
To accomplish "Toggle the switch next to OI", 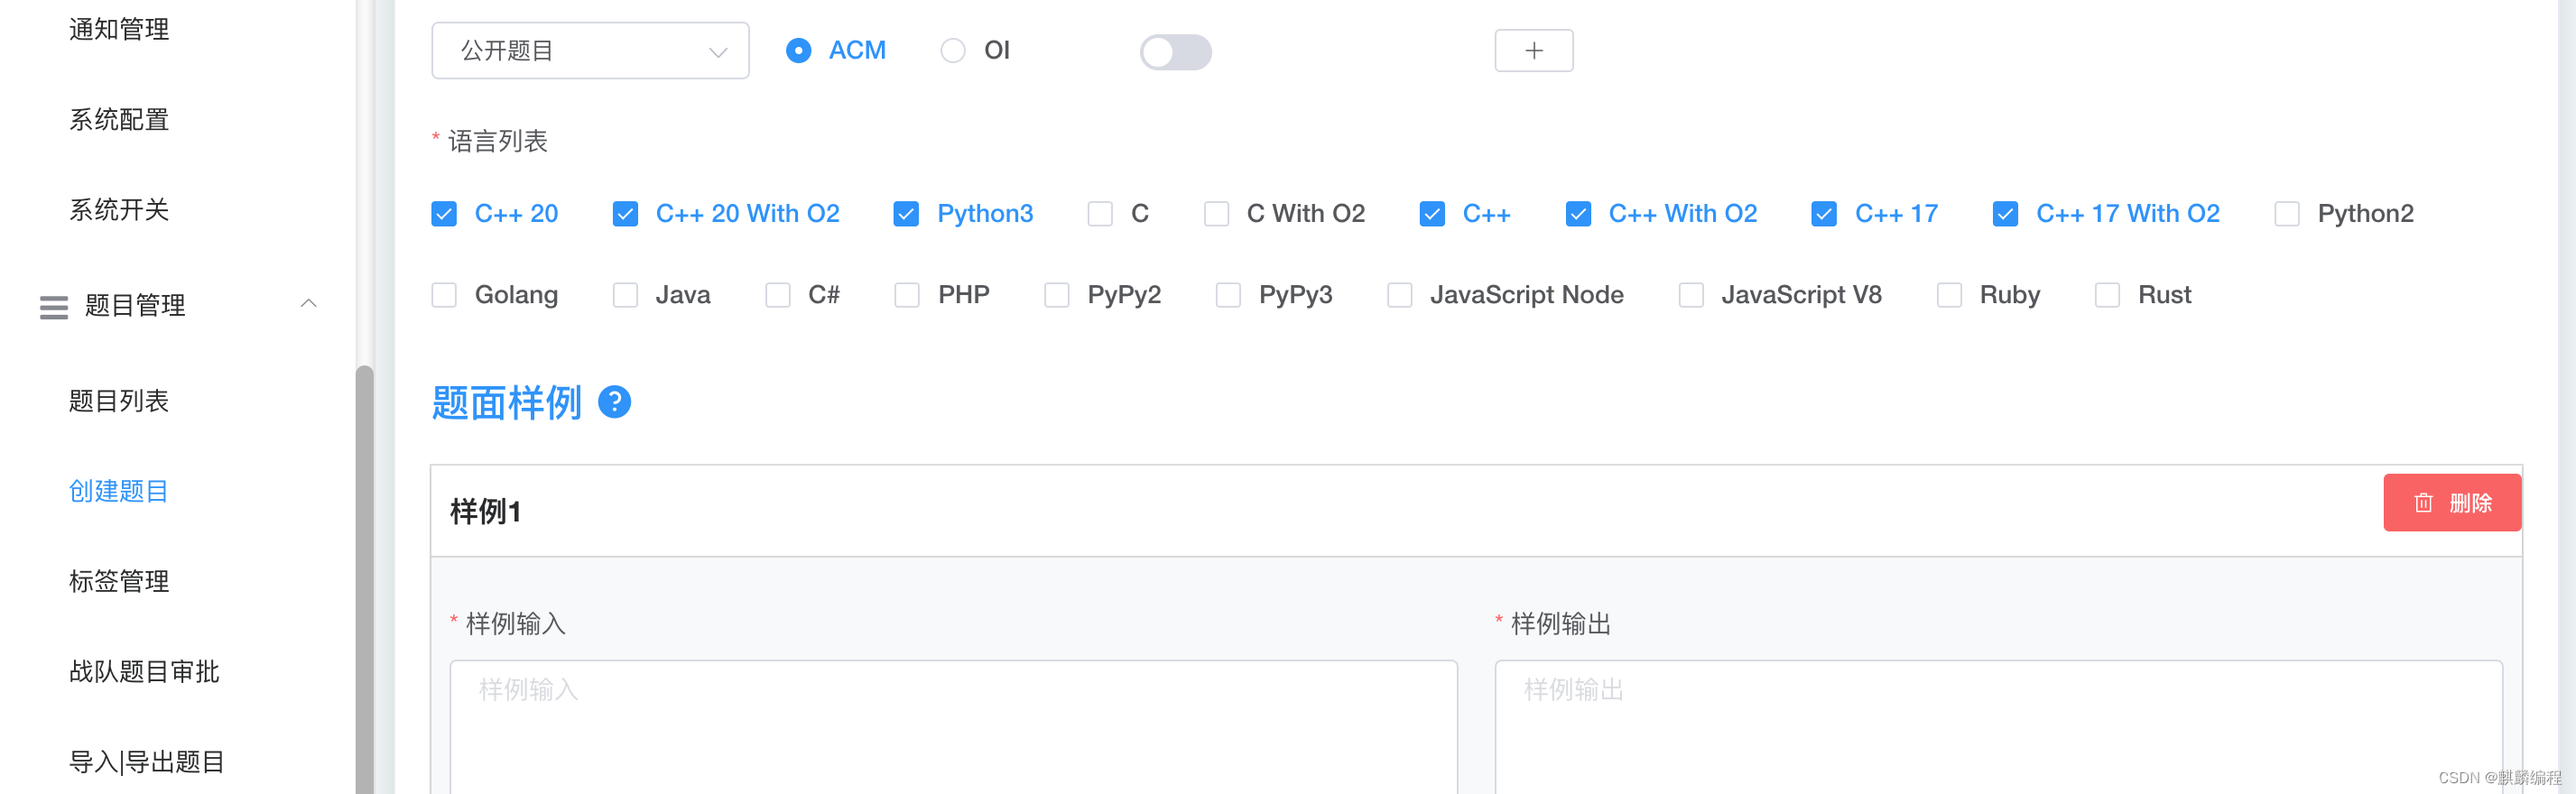I will (1175, 52).
